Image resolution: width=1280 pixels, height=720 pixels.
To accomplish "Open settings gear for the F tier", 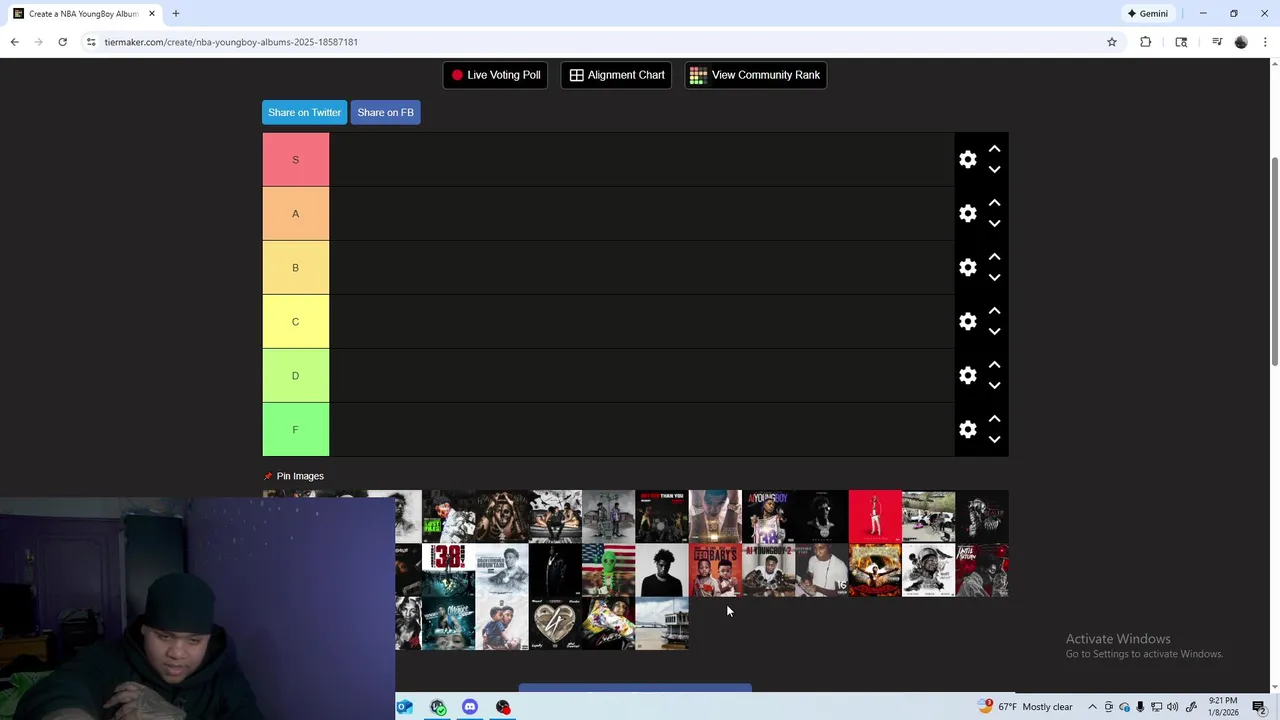I will coord(968,430).
